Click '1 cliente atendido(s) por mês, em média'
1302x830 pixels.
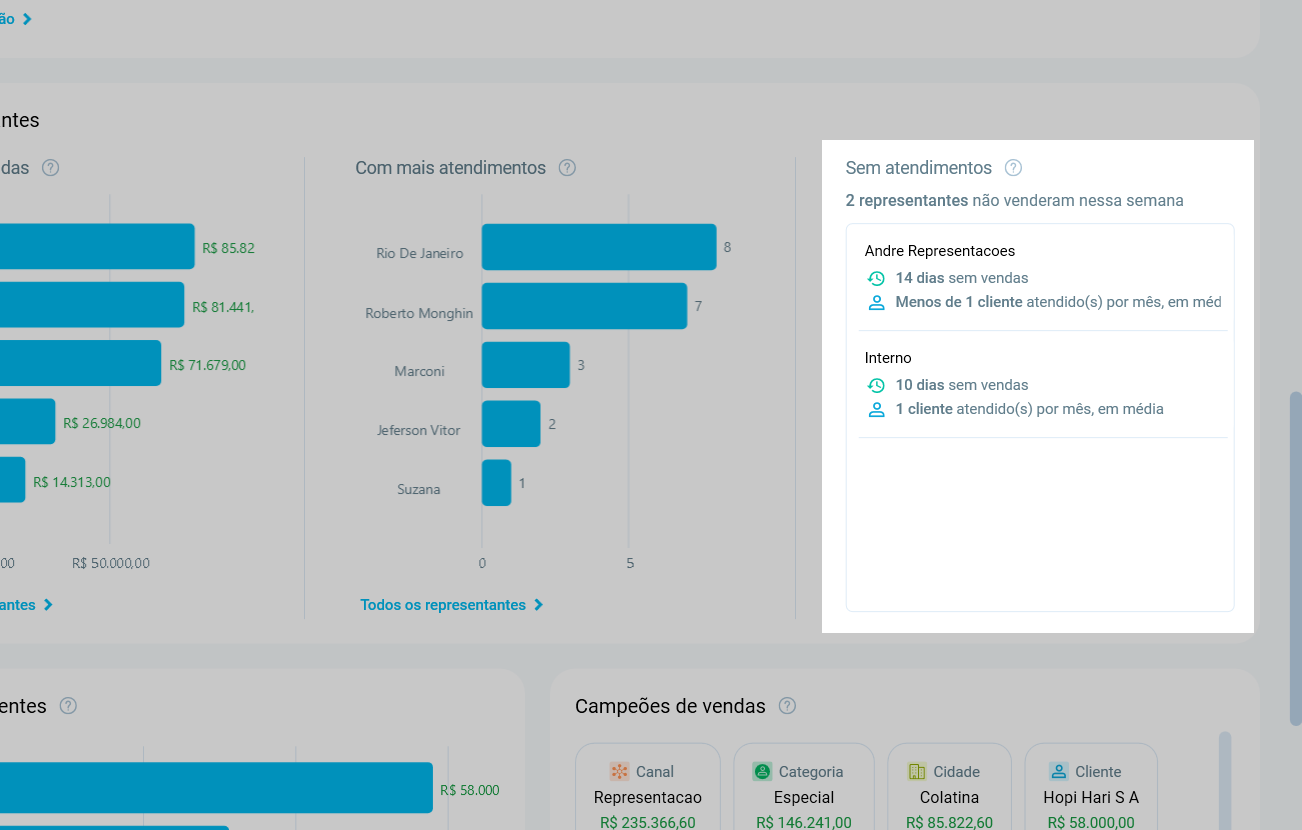(x=1030, y=409)
